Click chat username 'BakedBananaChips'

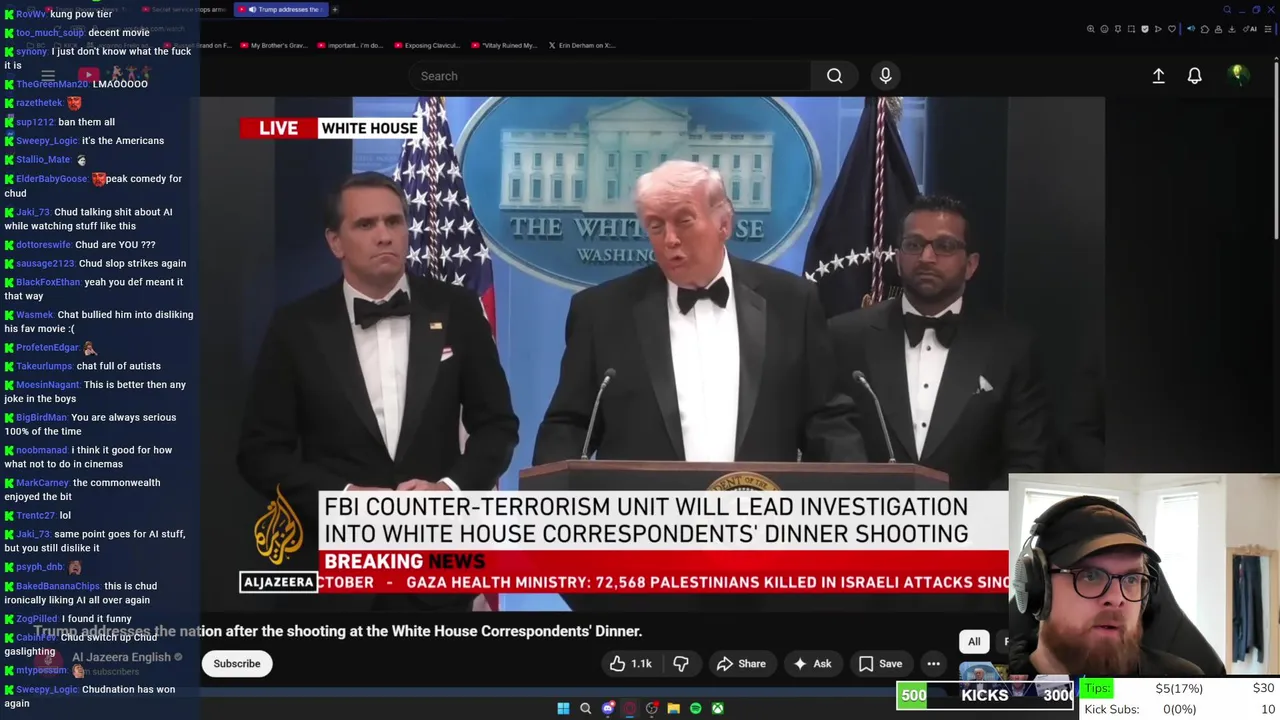(58, 586)
